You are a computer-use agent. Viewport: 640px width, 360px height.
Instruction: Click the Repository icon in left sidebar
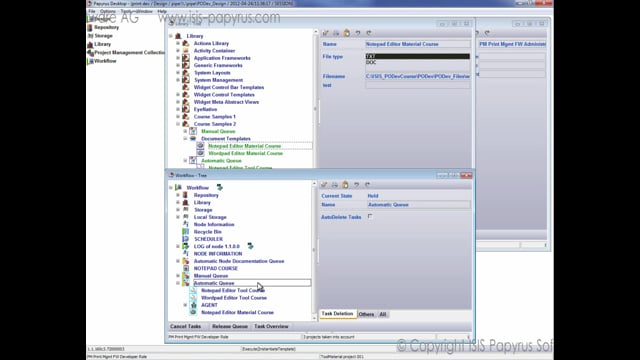[x=90, y=27]
